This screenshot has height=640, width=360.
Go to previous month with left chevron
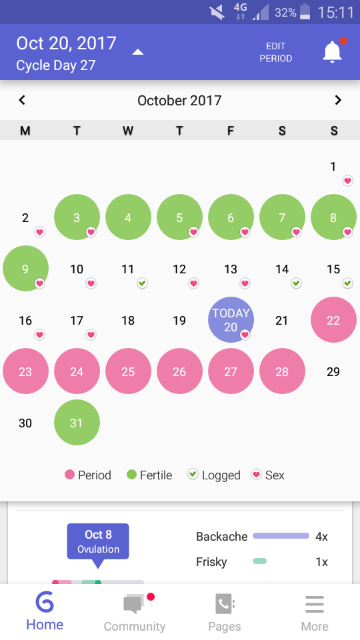click(22, 100)
